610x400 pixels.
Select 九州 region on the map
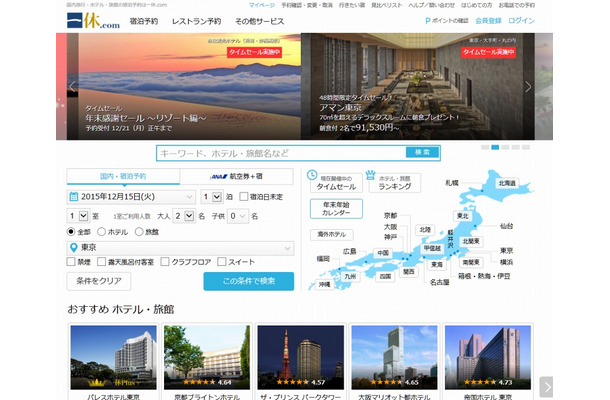click(350, 277)
